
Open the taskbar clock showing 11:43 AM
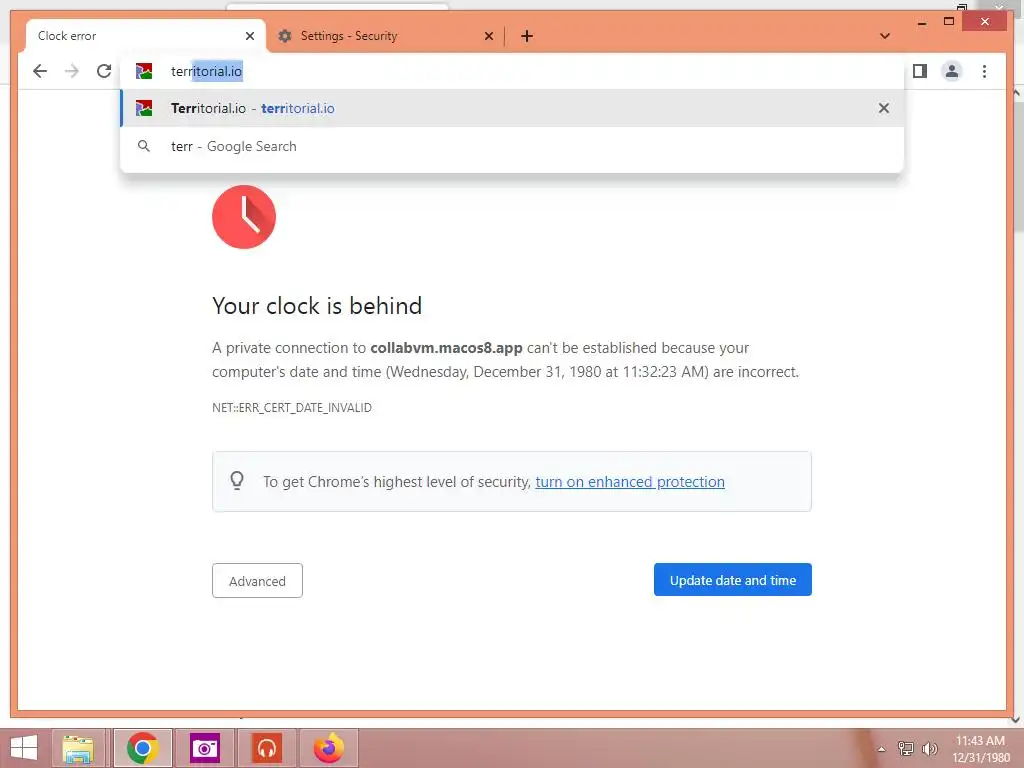click(x=980, y=749)
